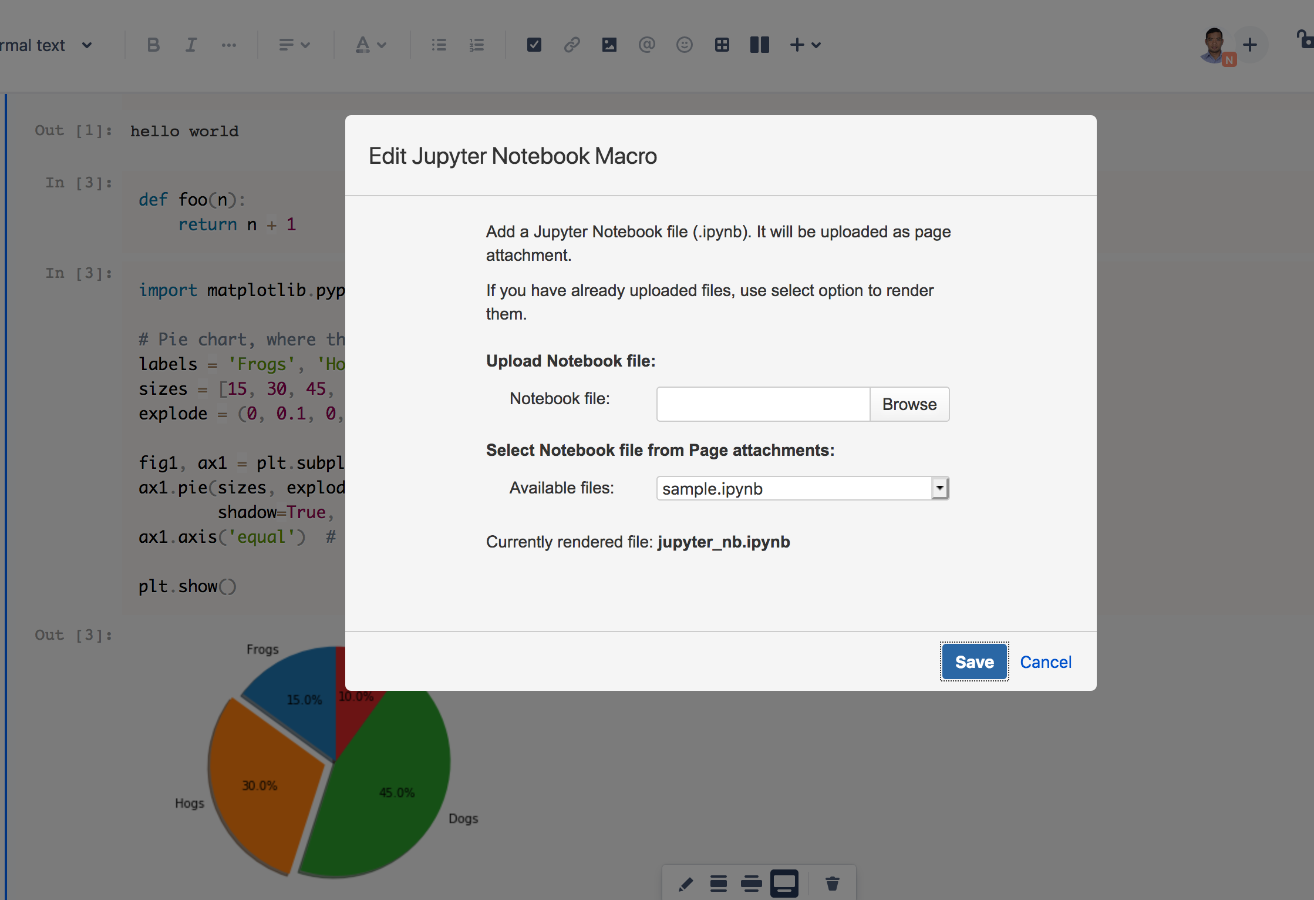Save the Jupyter Notebook macro settings
This screenshot has height=900, width=1314.
point(974,661)
